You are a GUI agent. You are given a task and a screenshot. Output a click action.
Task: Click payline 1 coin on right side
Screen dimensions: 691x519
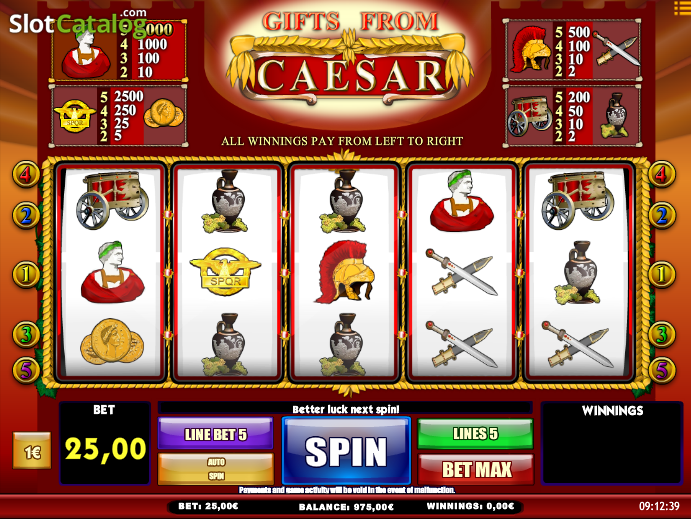pos(661,274)
